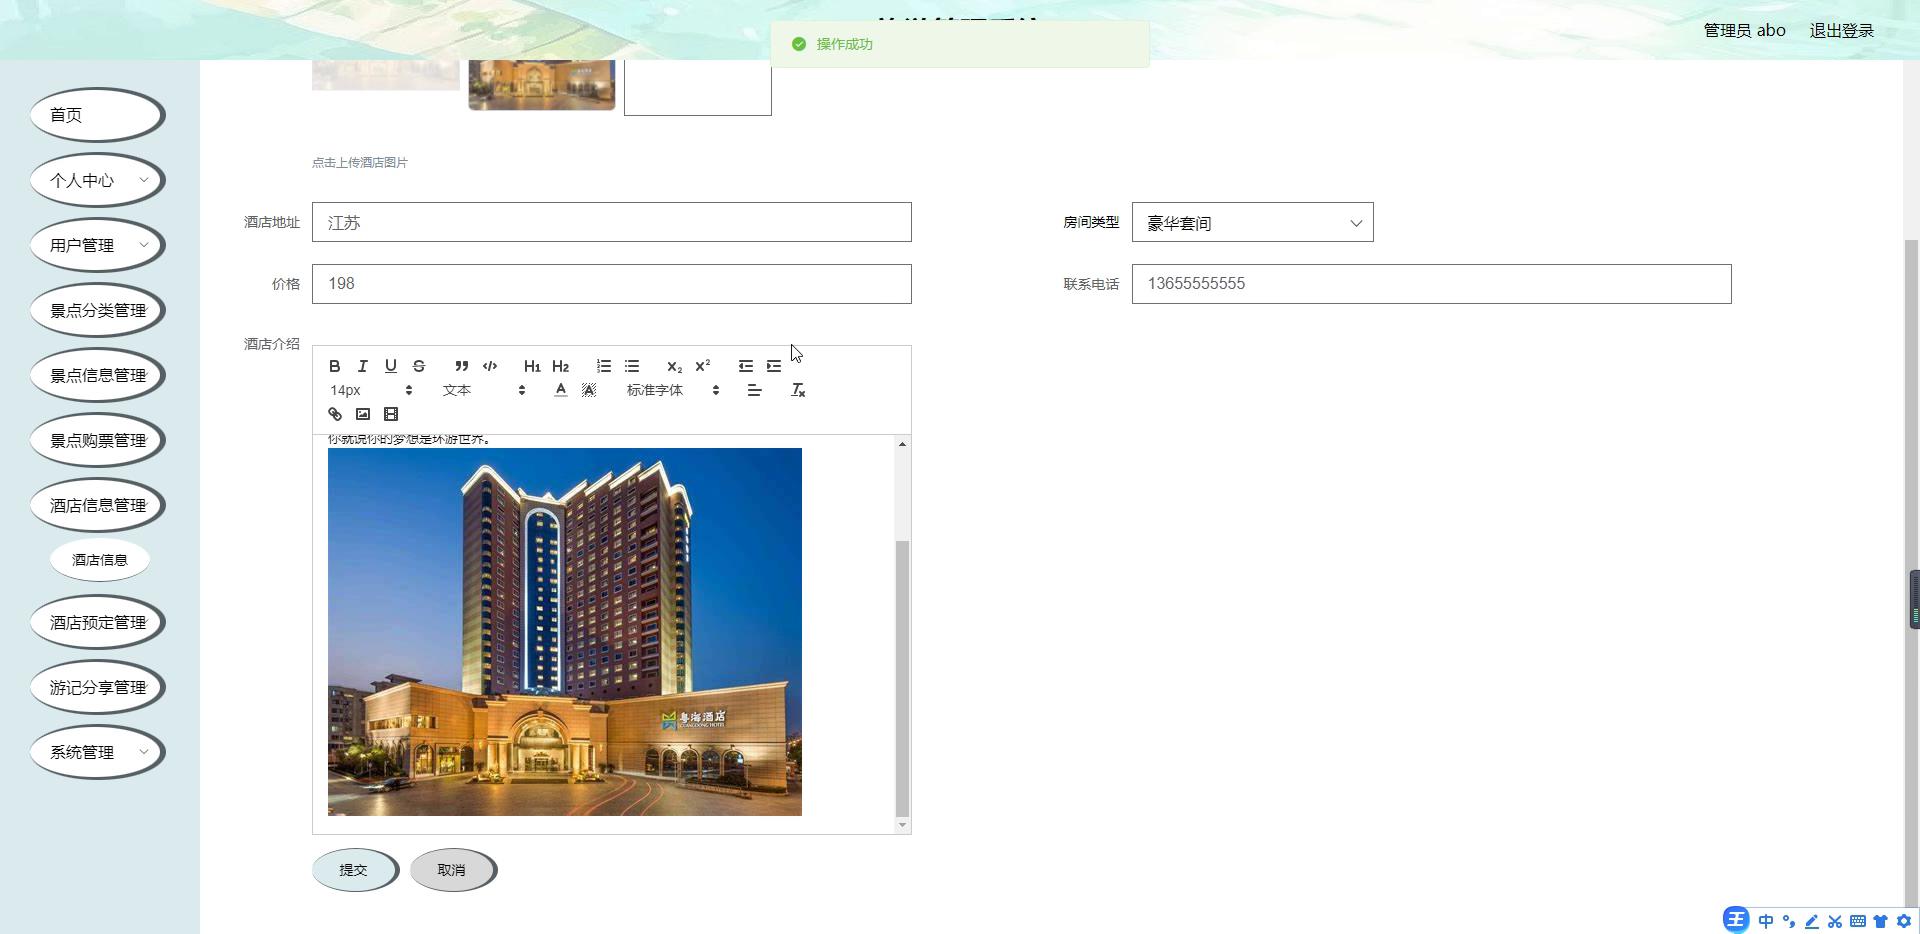Toggle bold formatting in editor toolbar
The width and height of the screenshot is (1920, 934).
[x=335, y=366]
